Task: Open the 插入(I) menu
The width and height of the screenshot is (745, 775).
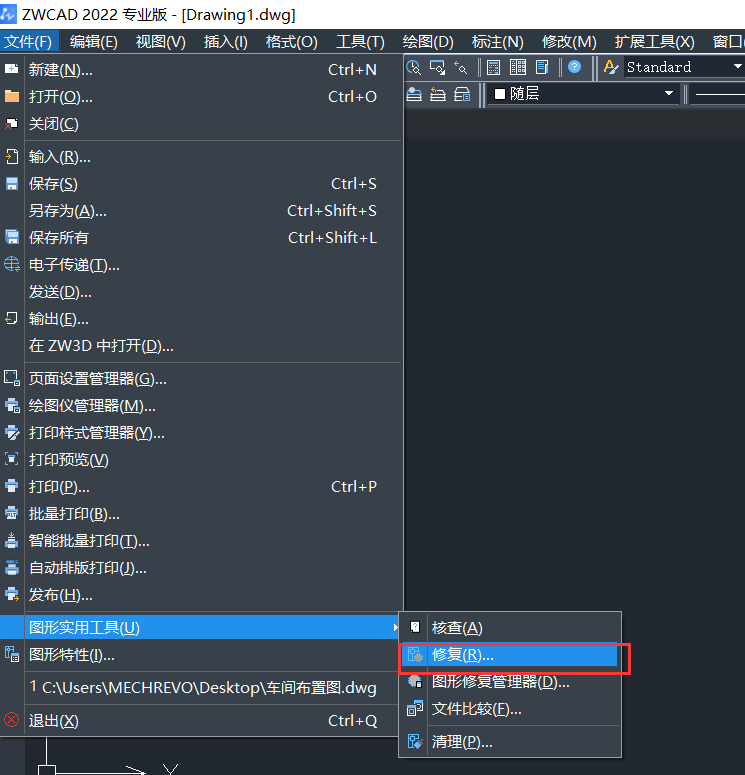Action: 225,42
